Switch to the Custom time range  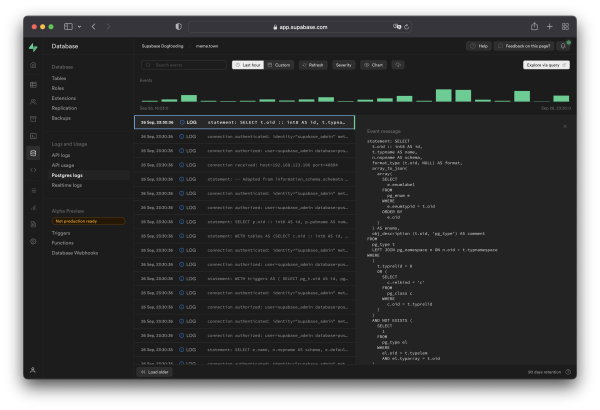[279, 64]
